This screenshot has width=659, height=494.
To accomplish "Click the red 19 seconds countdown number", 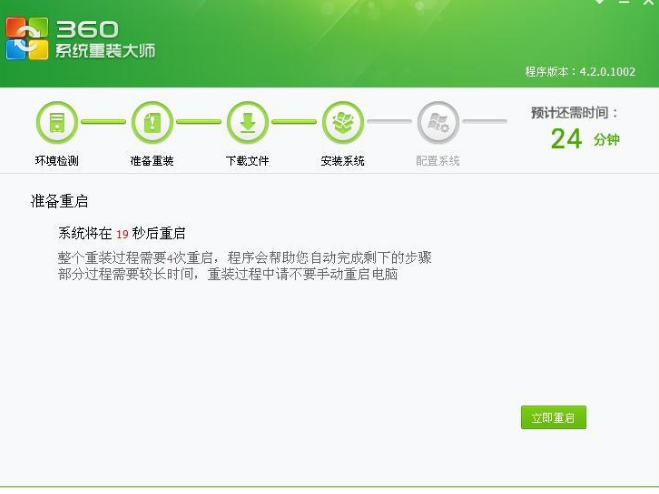I will point(122,234).
